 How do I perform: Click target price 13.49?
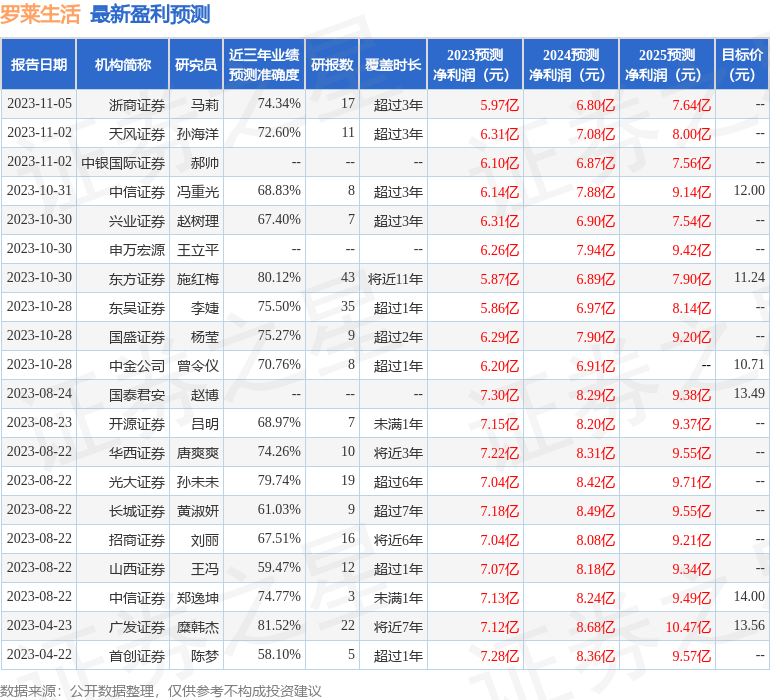point(749,393)
